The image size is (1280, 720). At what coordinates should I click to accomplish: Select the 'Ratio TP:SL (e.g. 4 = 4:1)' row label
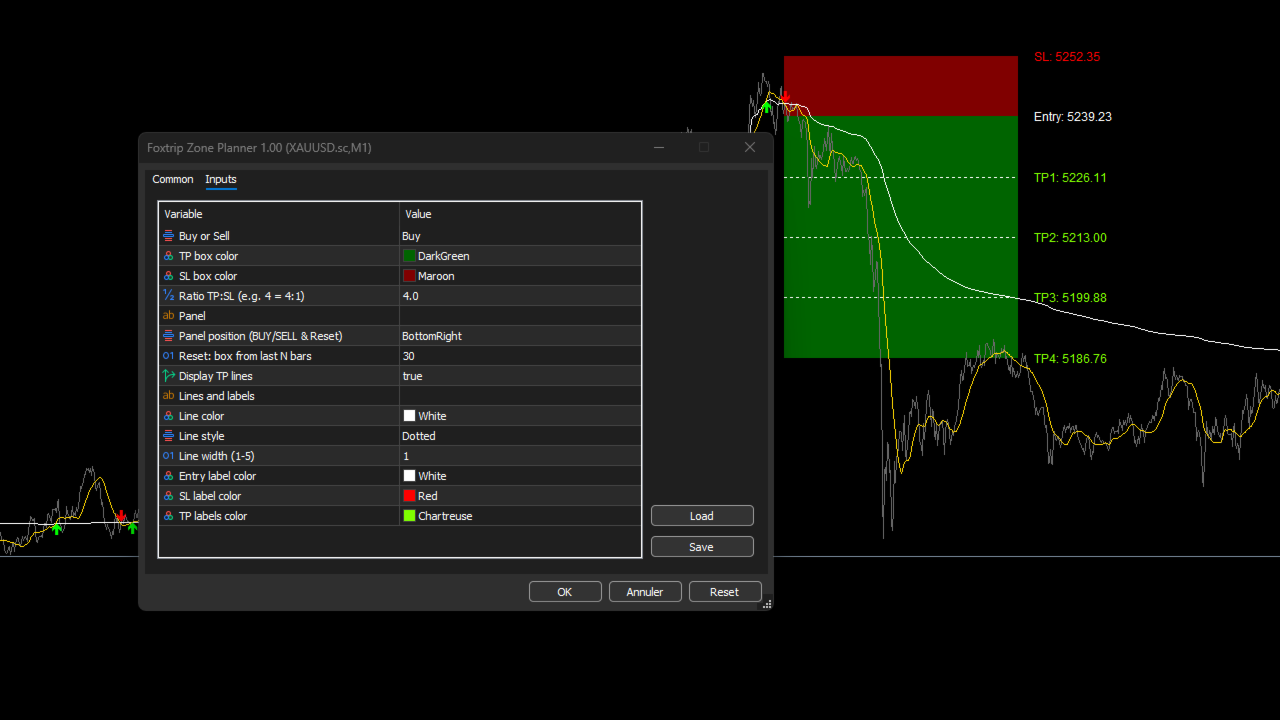tap(242, 296)
